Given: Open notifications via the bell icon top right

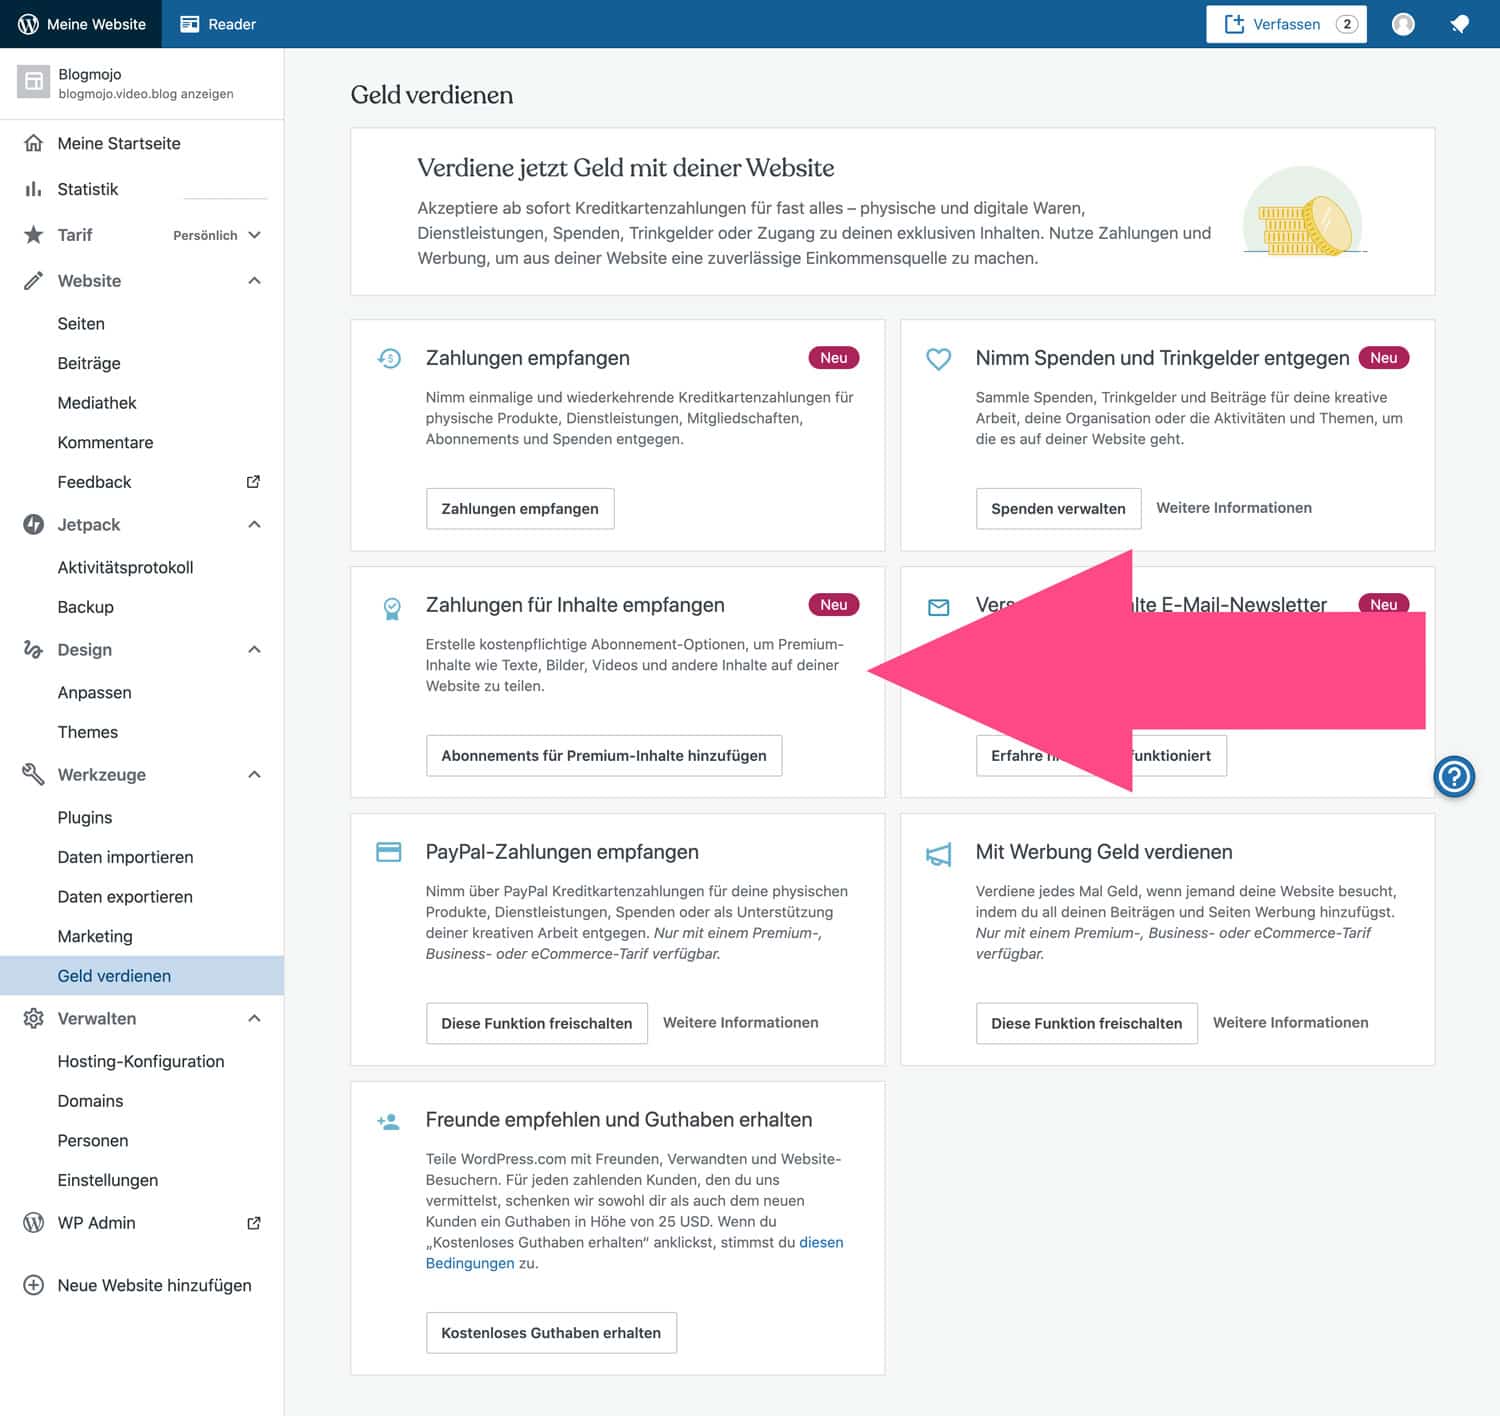Looking at the screenshot, I should point(1459,23).
